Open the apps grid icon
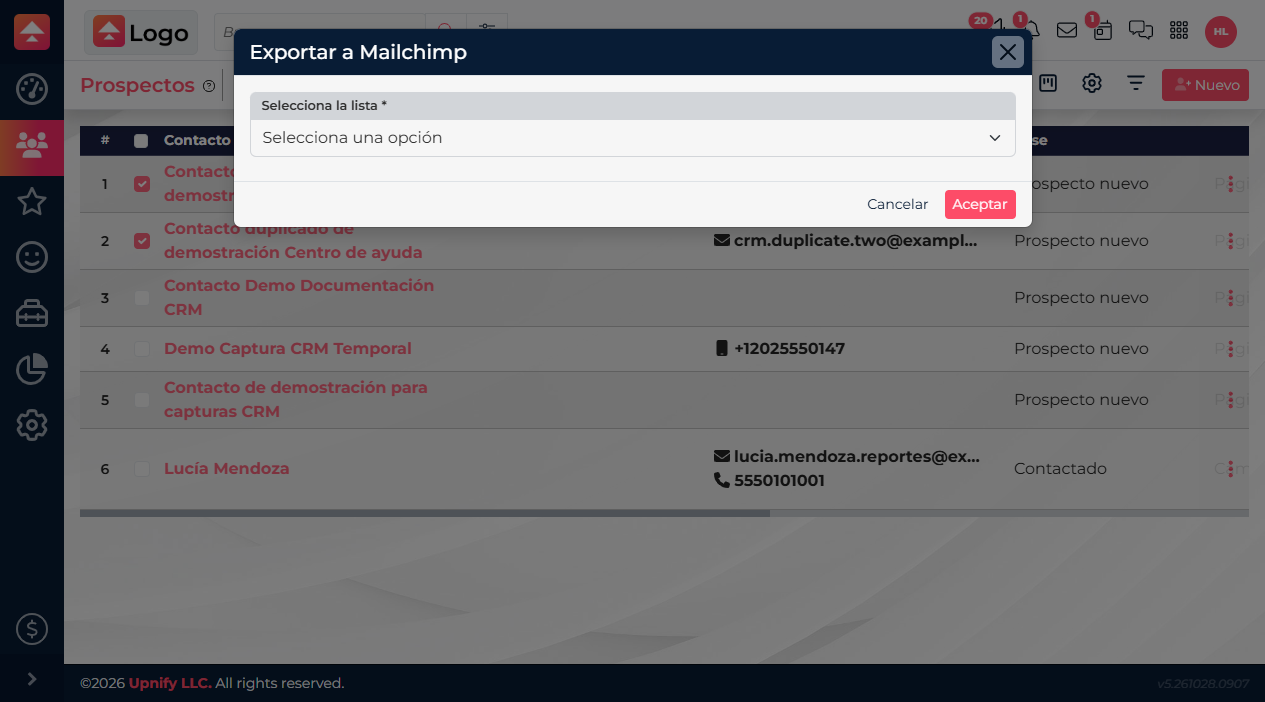Screen dimensions: 1265x702 [1179, 30]
